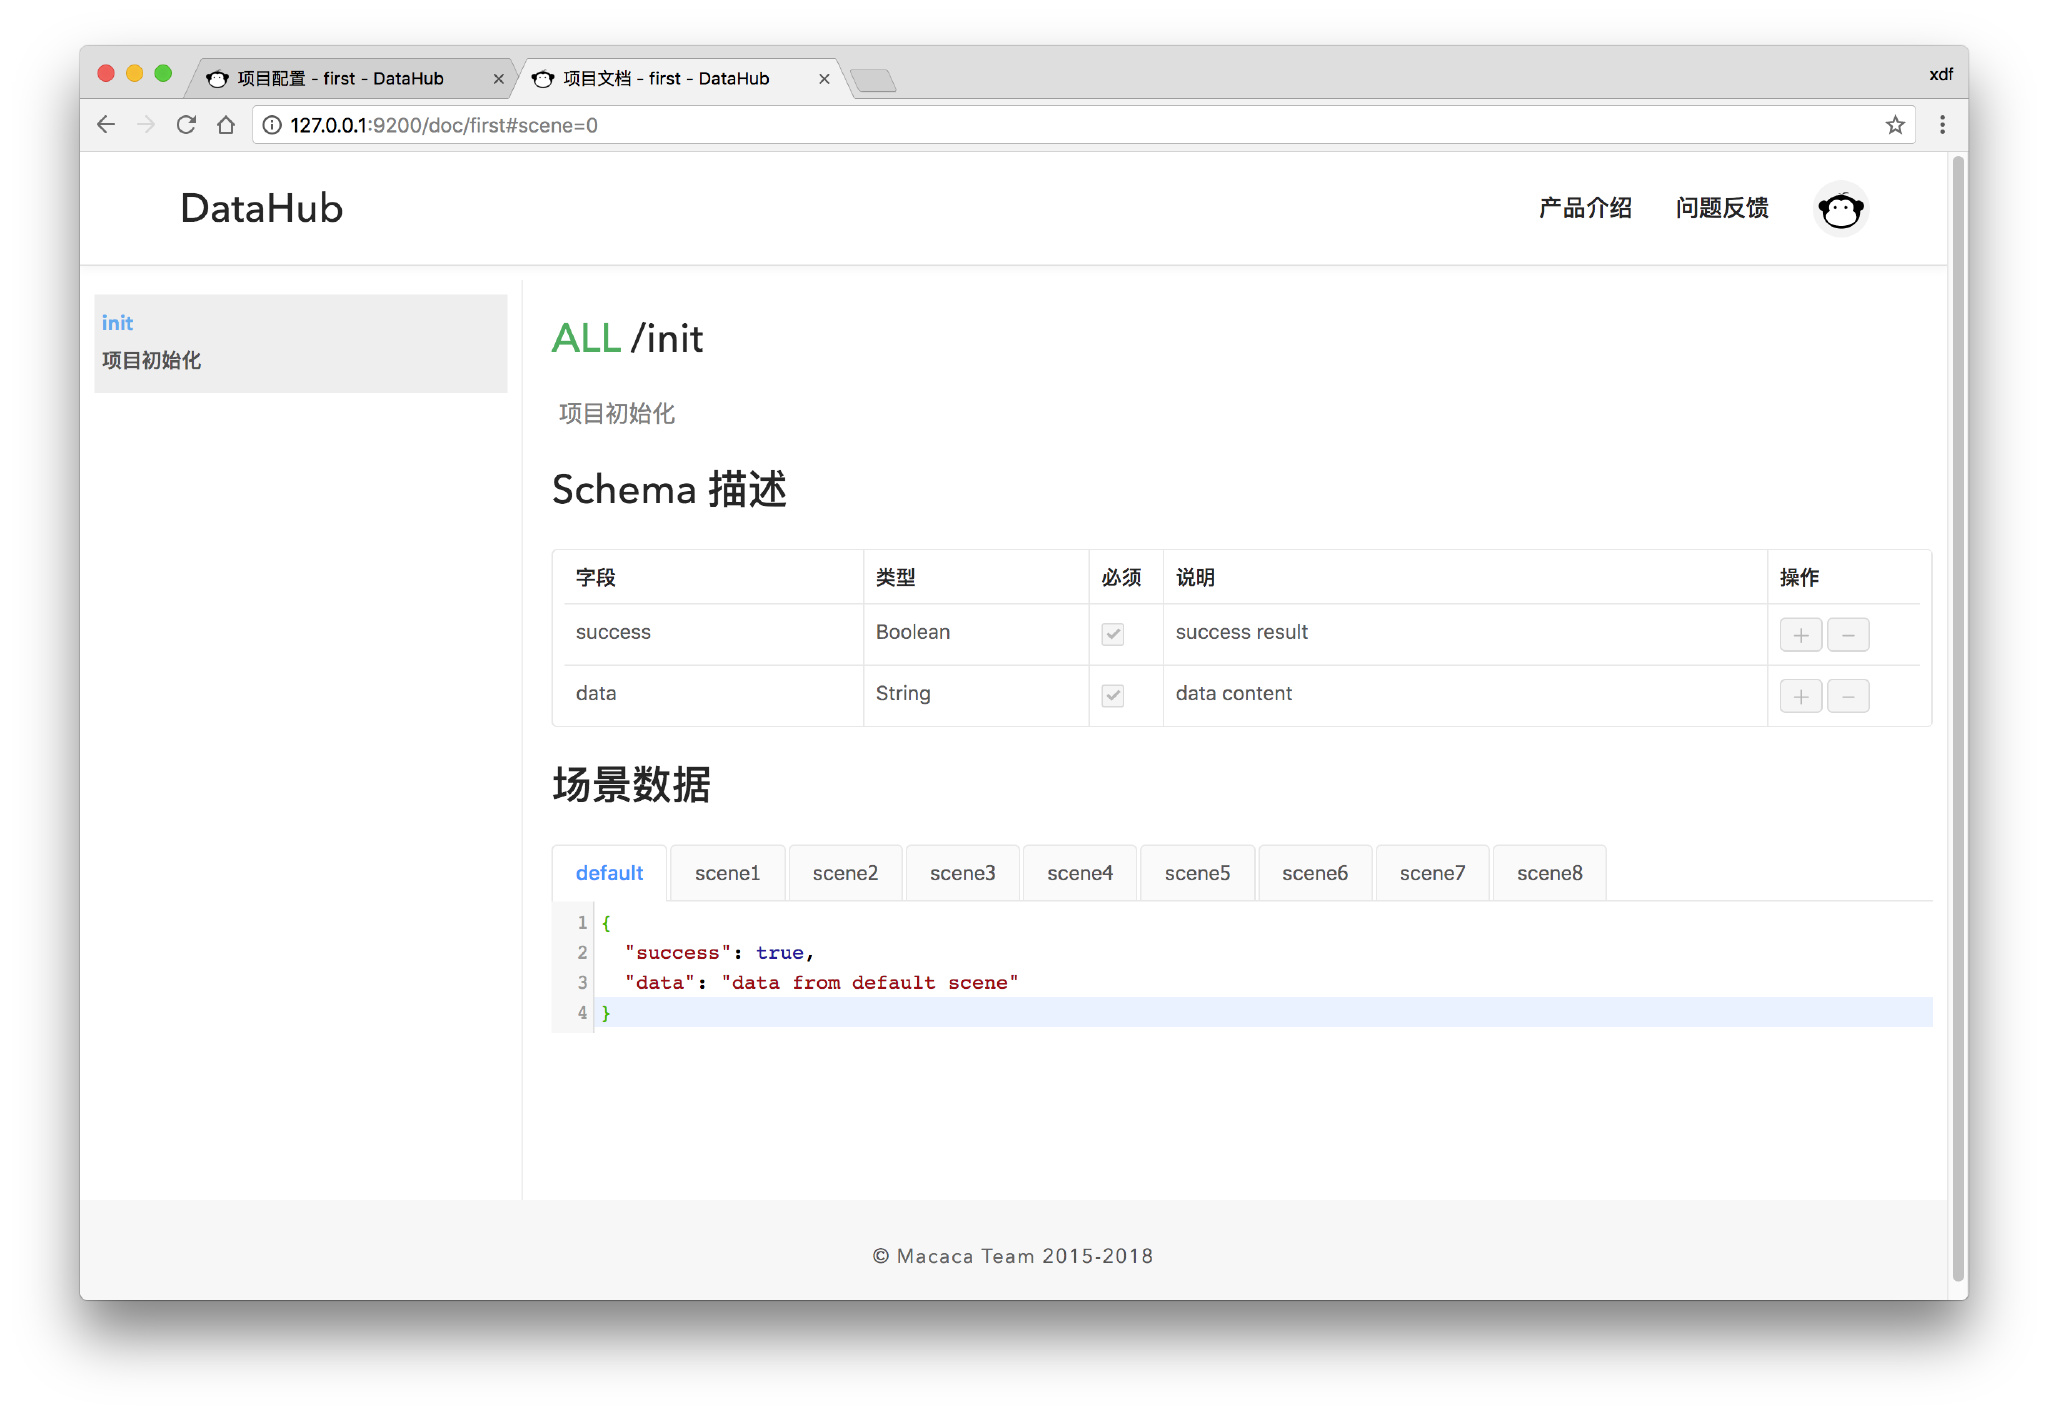Click the address bar URL field
The image size is (2048, 1414).
point(1000,125)
